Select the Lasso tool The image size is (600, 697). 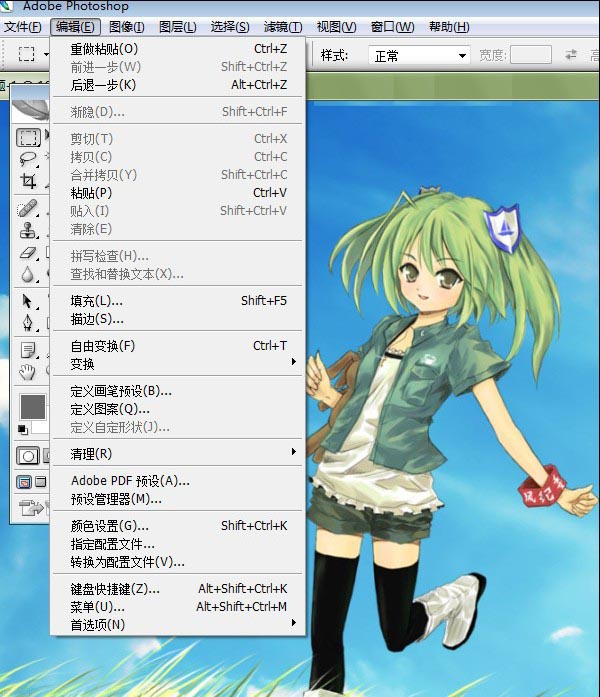[x=29, y=160]
